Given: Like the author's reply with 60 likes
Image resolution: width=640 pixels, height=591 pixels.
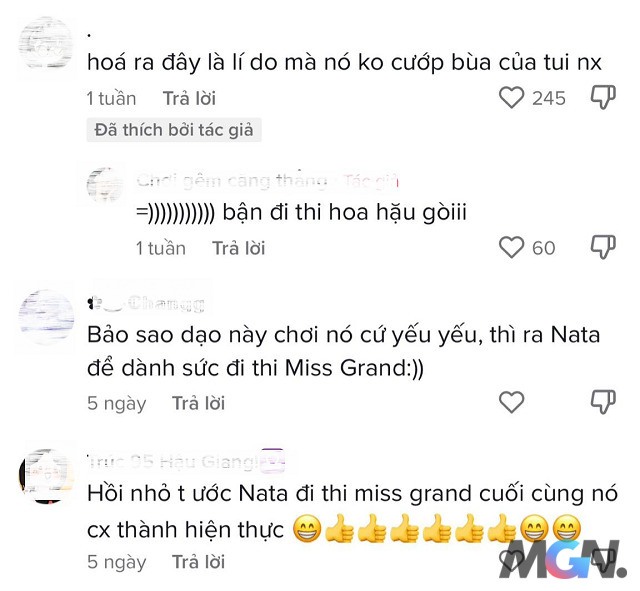Looking at the screenshot, I should pyautogui.click(x=511, y=247).
